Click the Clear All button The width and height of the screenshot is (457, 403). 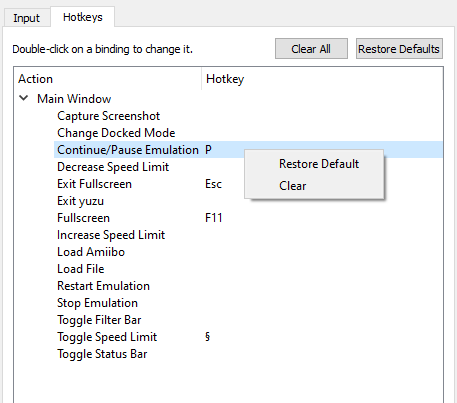click(311, 49)
